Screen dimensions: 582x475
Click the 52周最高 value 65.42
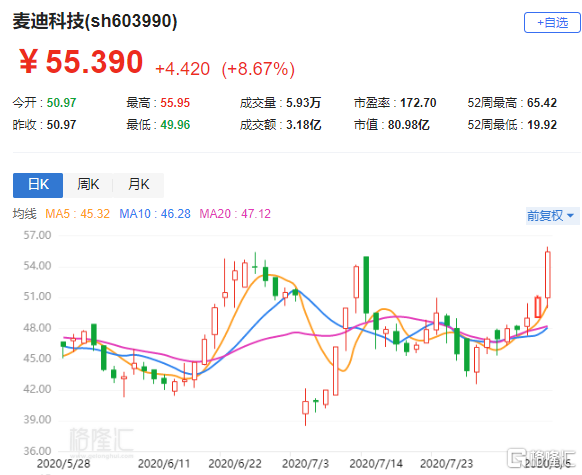pos(542,103)
